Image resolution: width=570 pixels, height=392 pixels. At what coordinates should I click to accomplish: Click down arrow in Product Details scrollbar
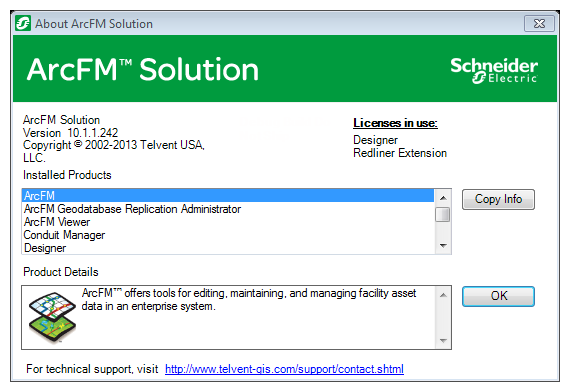pos(443,341)
